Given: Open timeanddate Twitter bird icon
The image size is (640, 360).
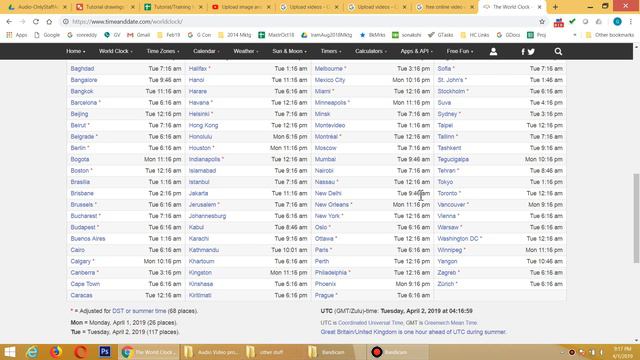Looking at the screenshot, I should click(x=531, y=51).
